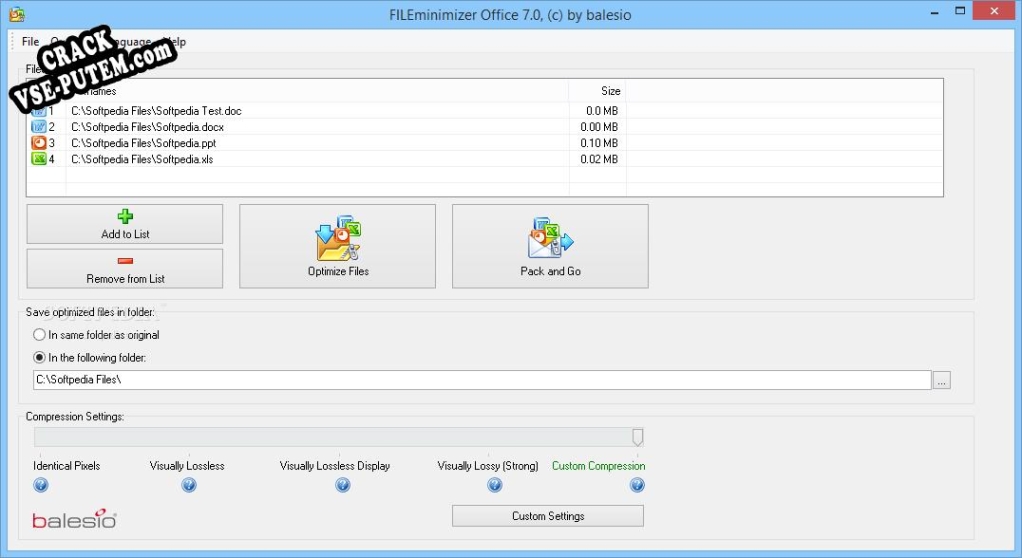Click Remove from List button
This screenshot has height=558, width=1022.
[124, 269]
